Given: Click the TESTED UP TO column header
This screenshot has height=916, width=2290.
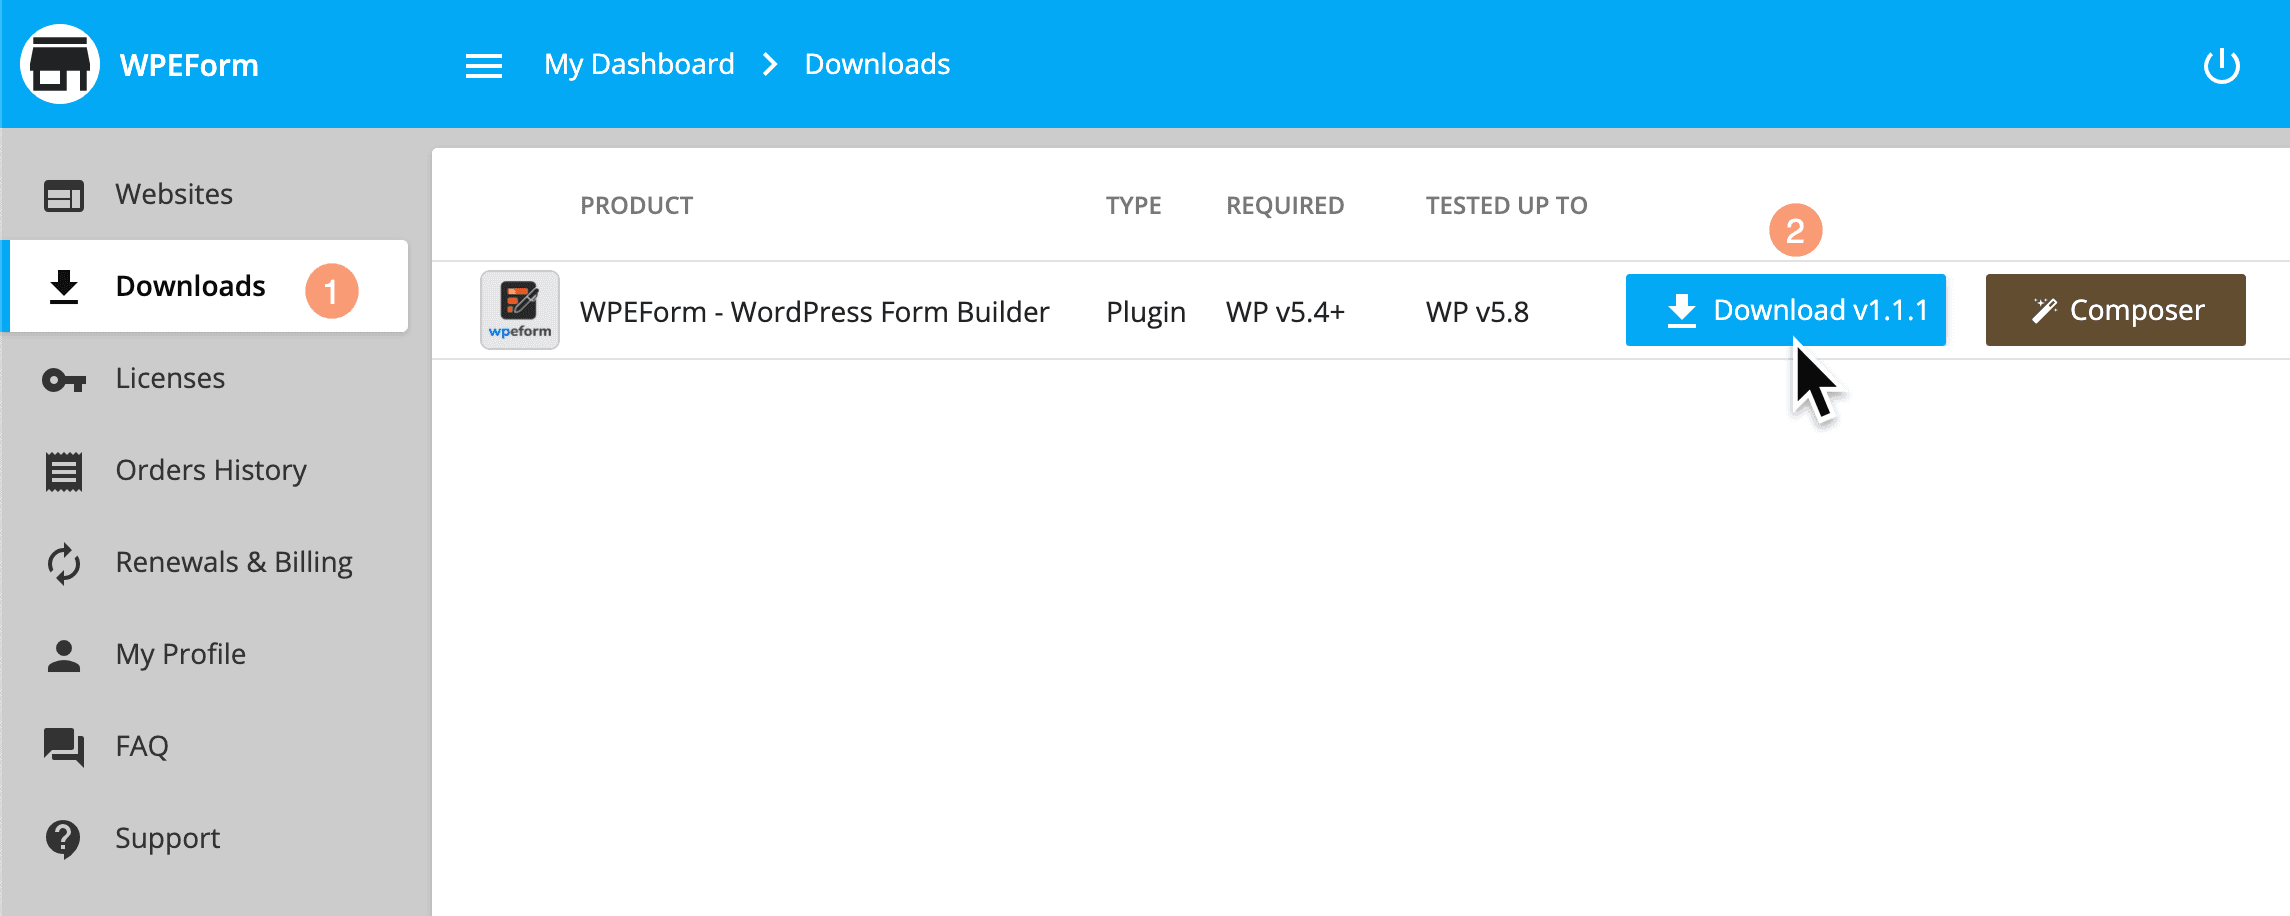Looking at the screenshot, I should 1507,206.
